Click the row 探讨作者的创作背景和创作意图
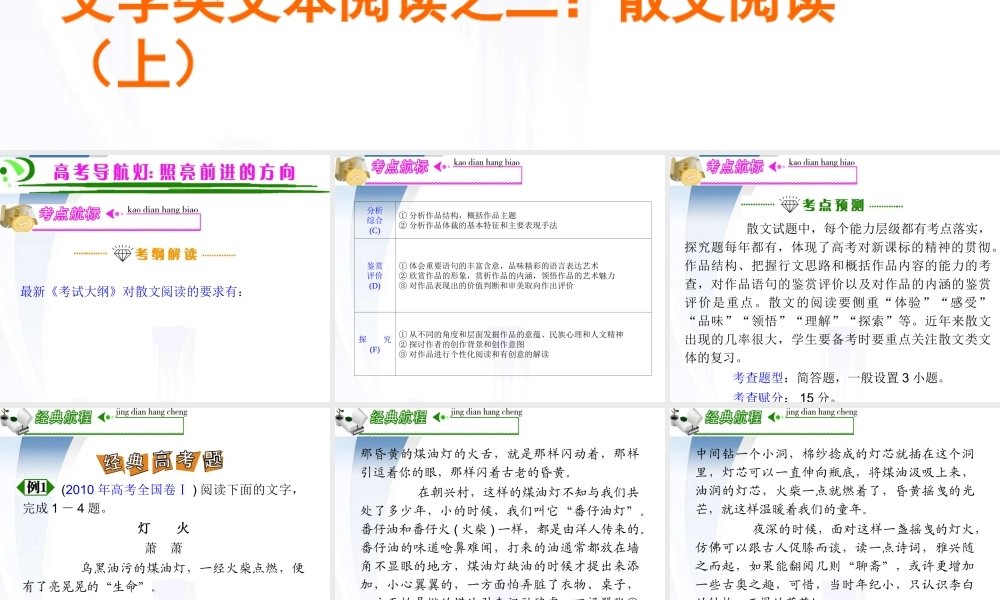The height and width of the screenshot is (600, 1000). [462, 344]
